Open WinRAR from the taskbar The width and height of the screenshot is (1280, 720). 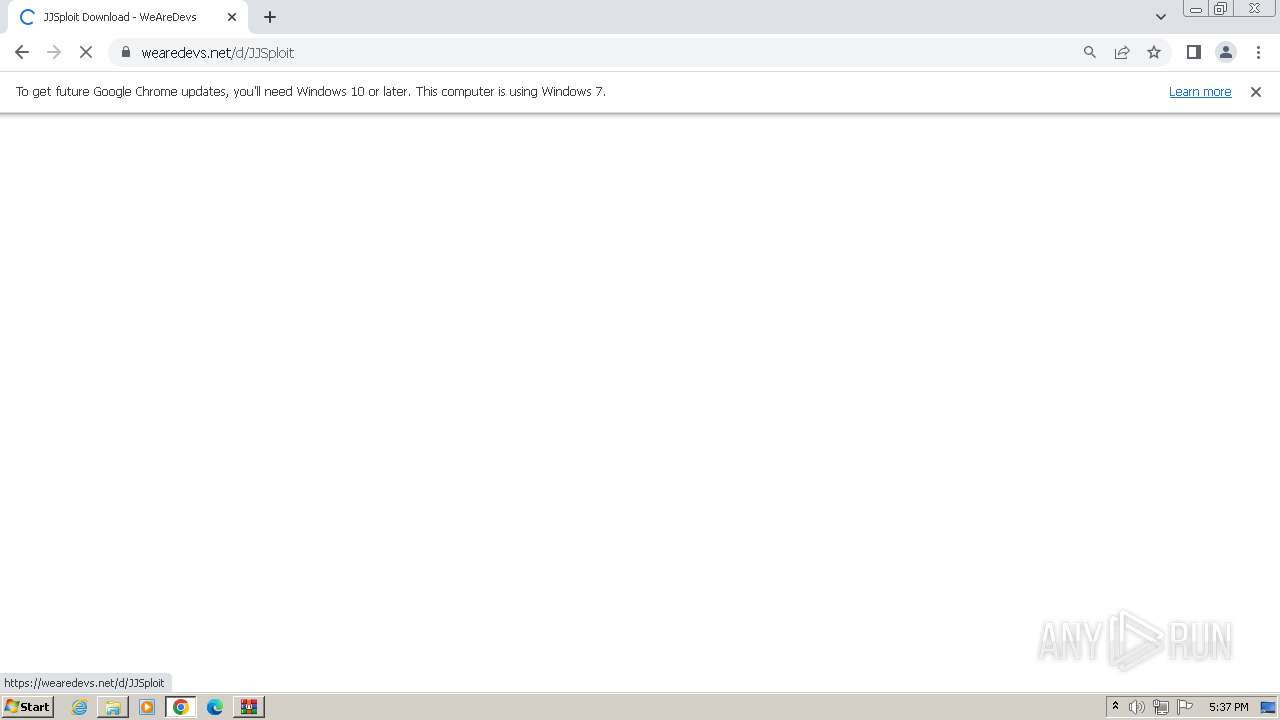tap(249, 707)
